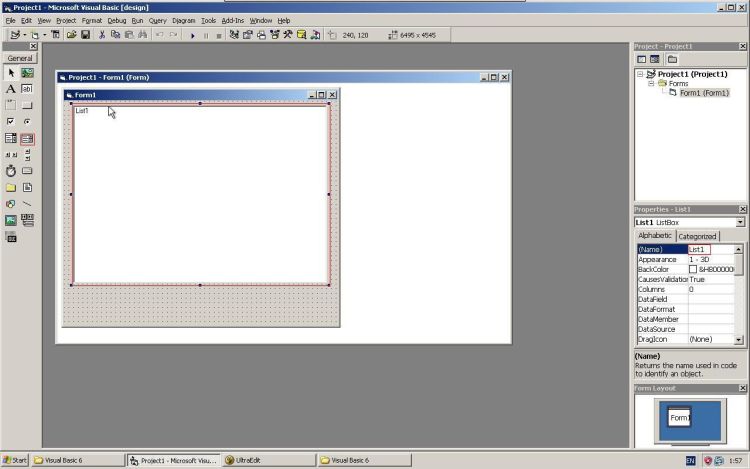Open the File menu

[x=10, y=21]
